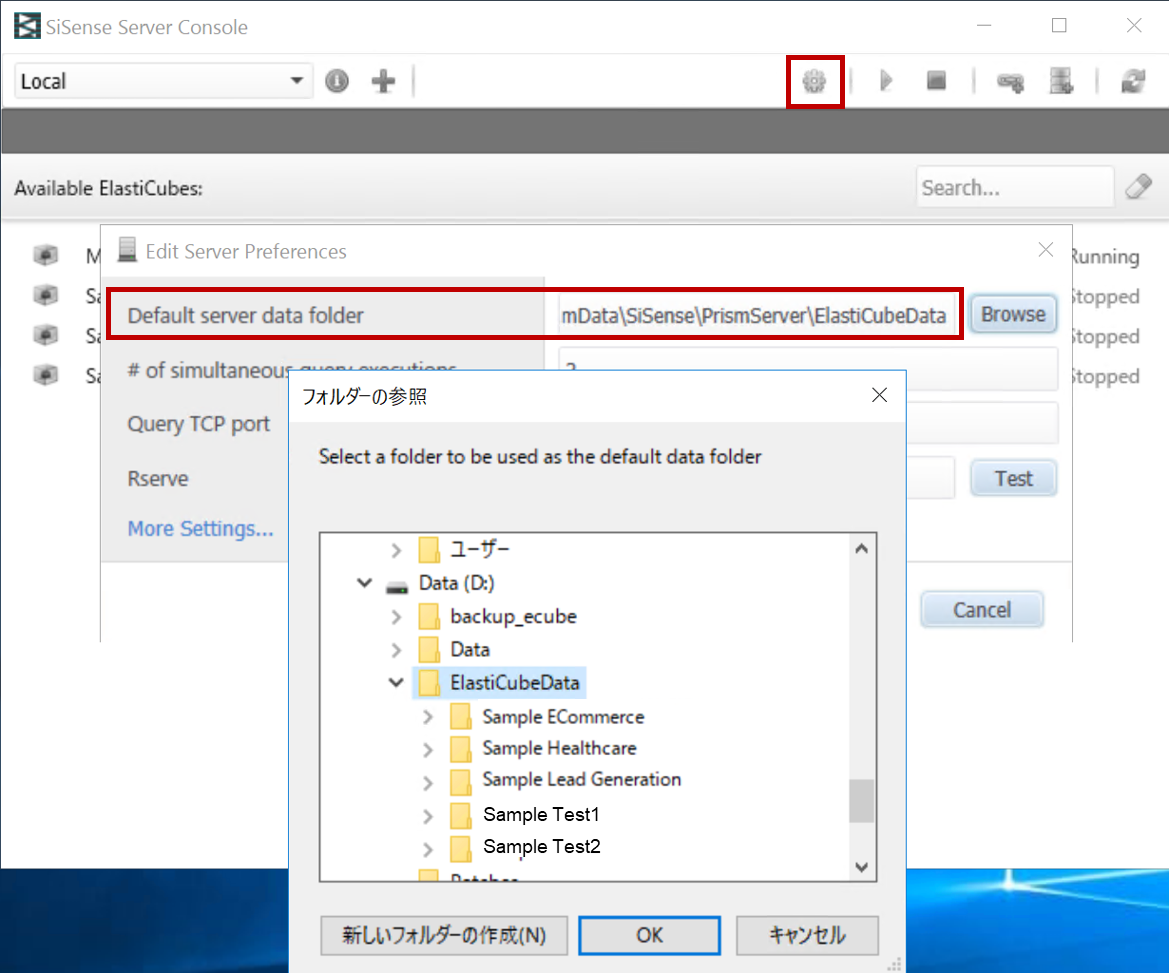
Task: Click the "Rserve" label
Action: point(158,478)
